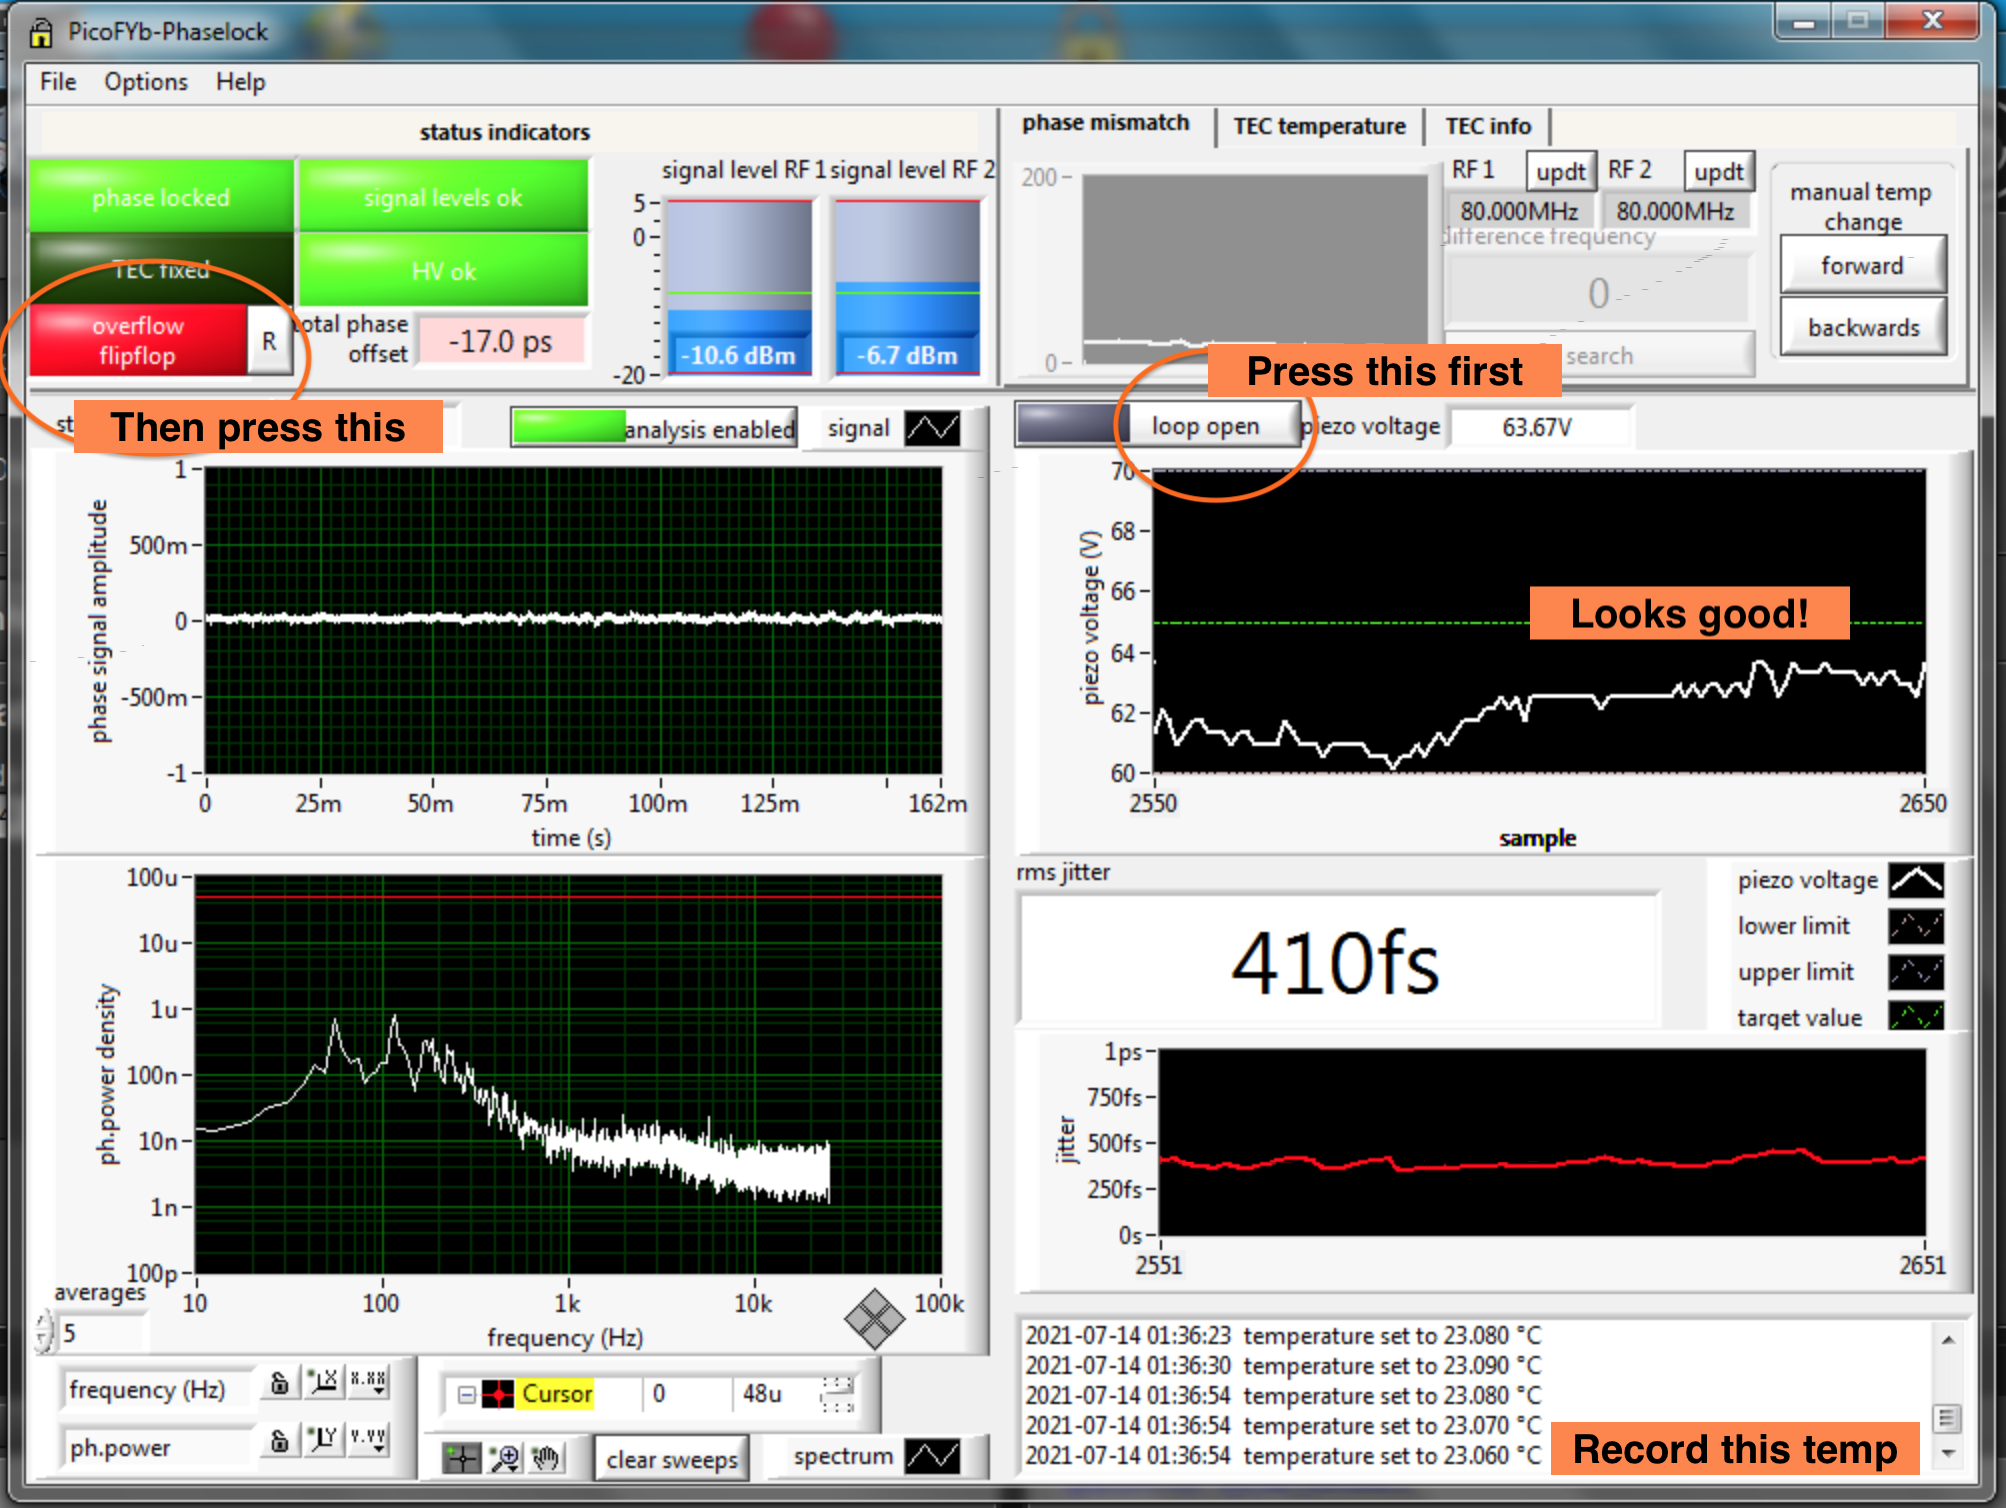The height and width of the screenshot is (1508, 2006).
Task: Reset overflow flipflop with R button
Action: pyautogui.click(x=269, y=341)
